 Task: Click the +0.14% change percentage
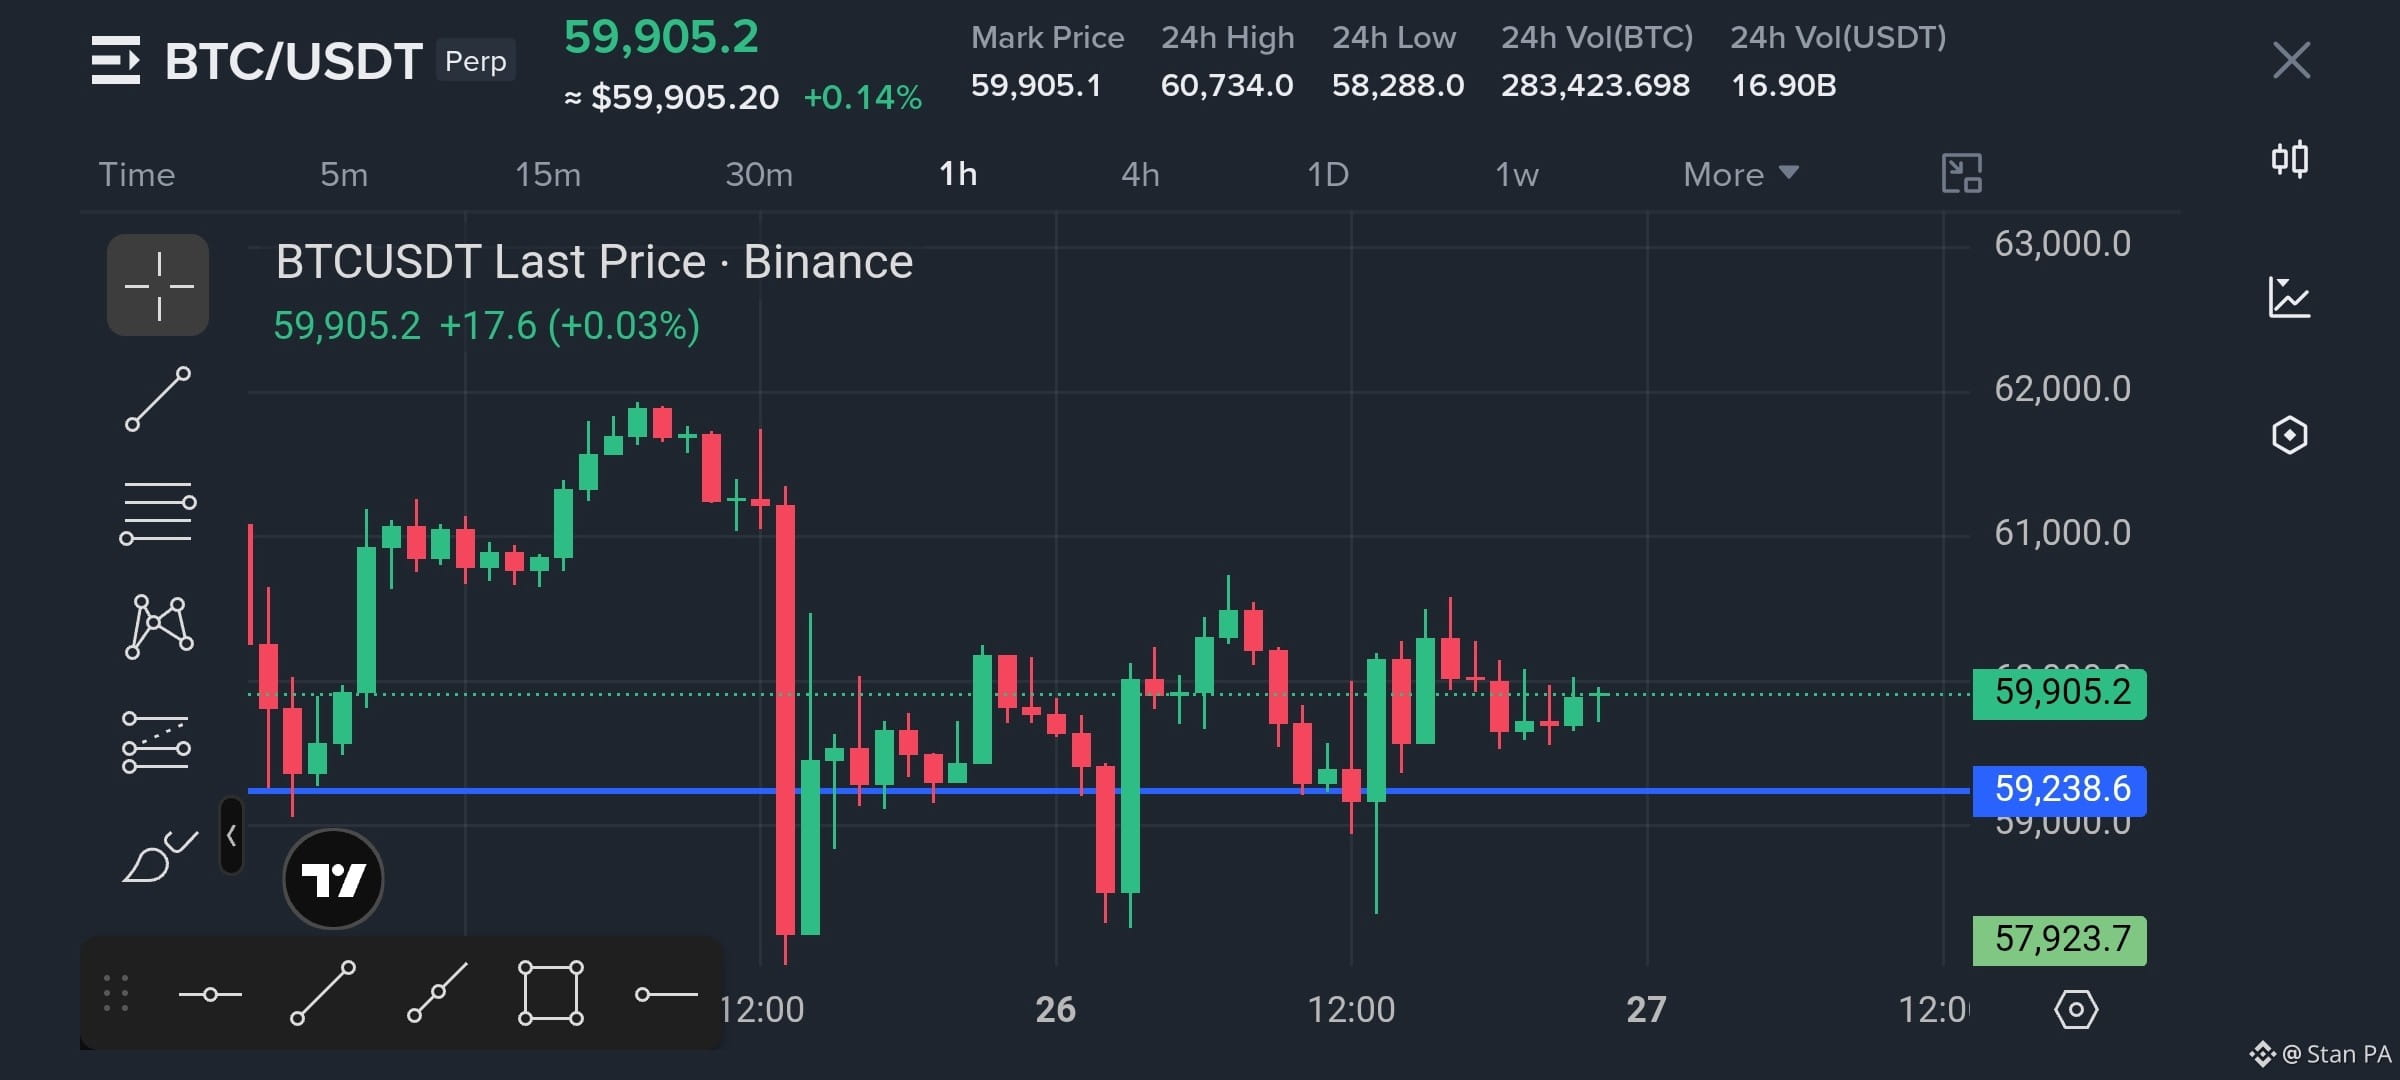(x=863, y=97)
